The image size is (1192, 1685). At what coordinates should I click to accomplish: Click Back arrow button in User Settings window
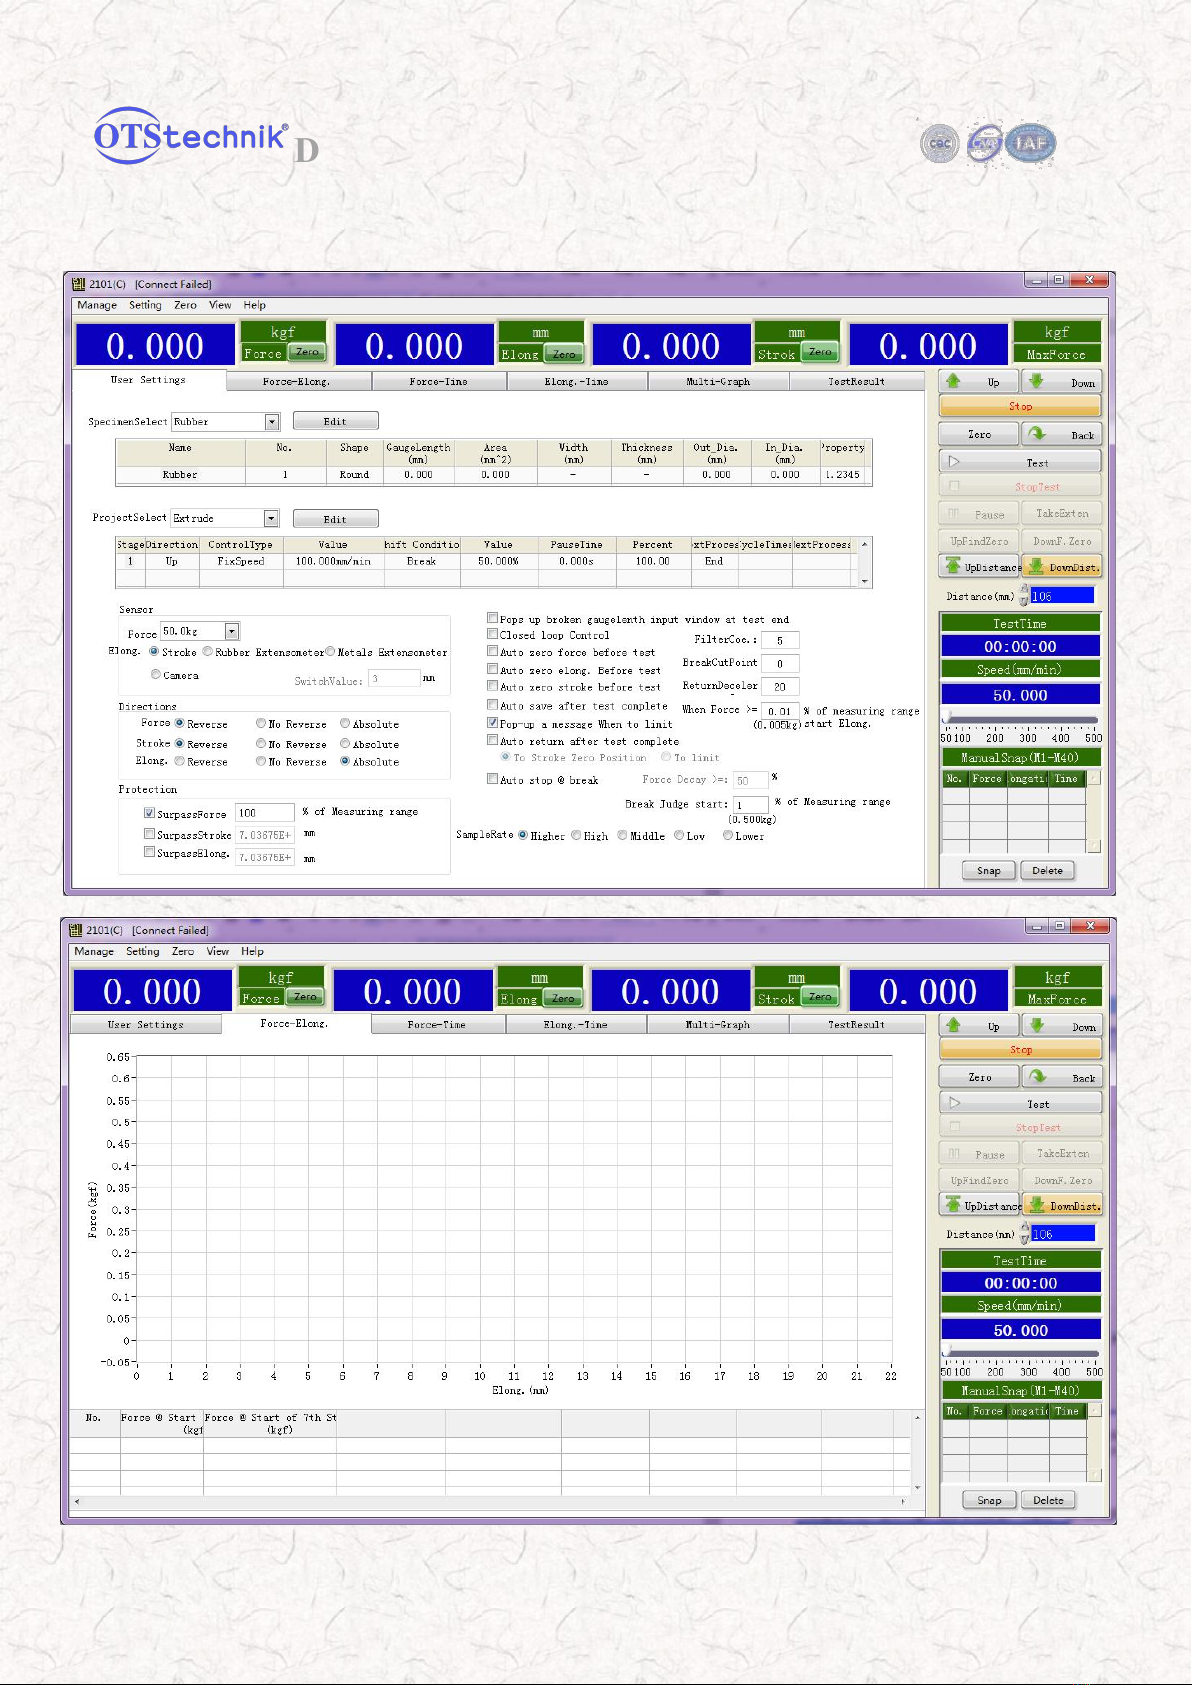[x=1061, y=434]
